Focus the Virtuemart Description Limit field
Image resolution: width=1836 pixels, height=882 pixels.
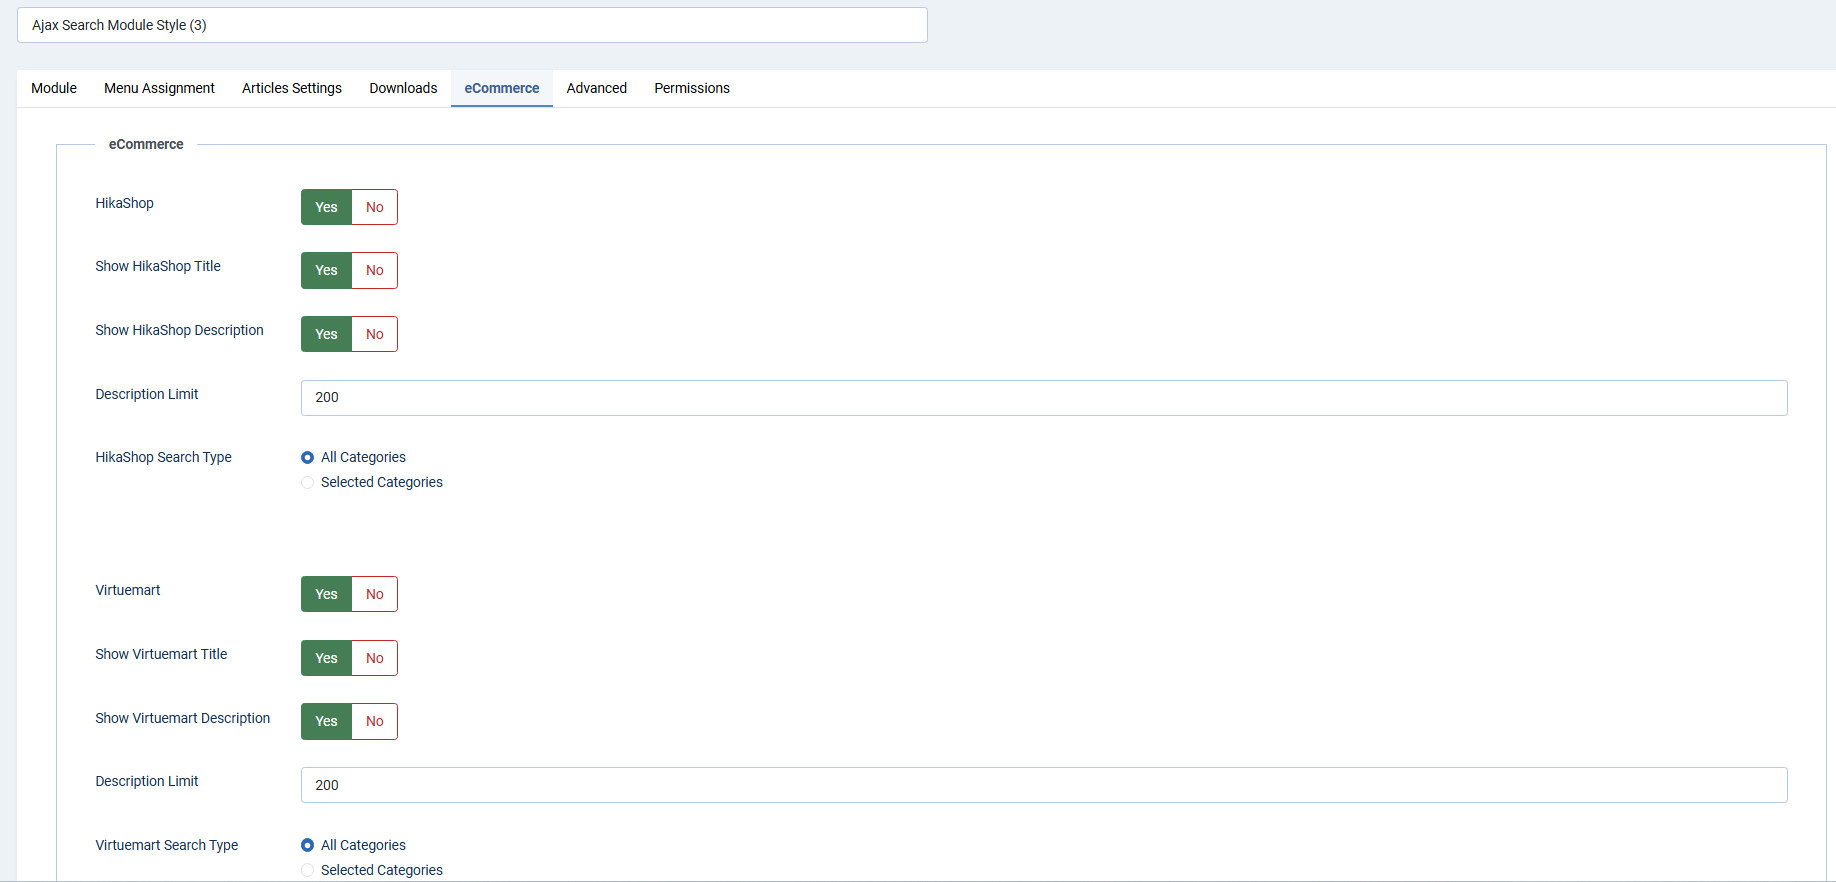tap(1043, 785)
